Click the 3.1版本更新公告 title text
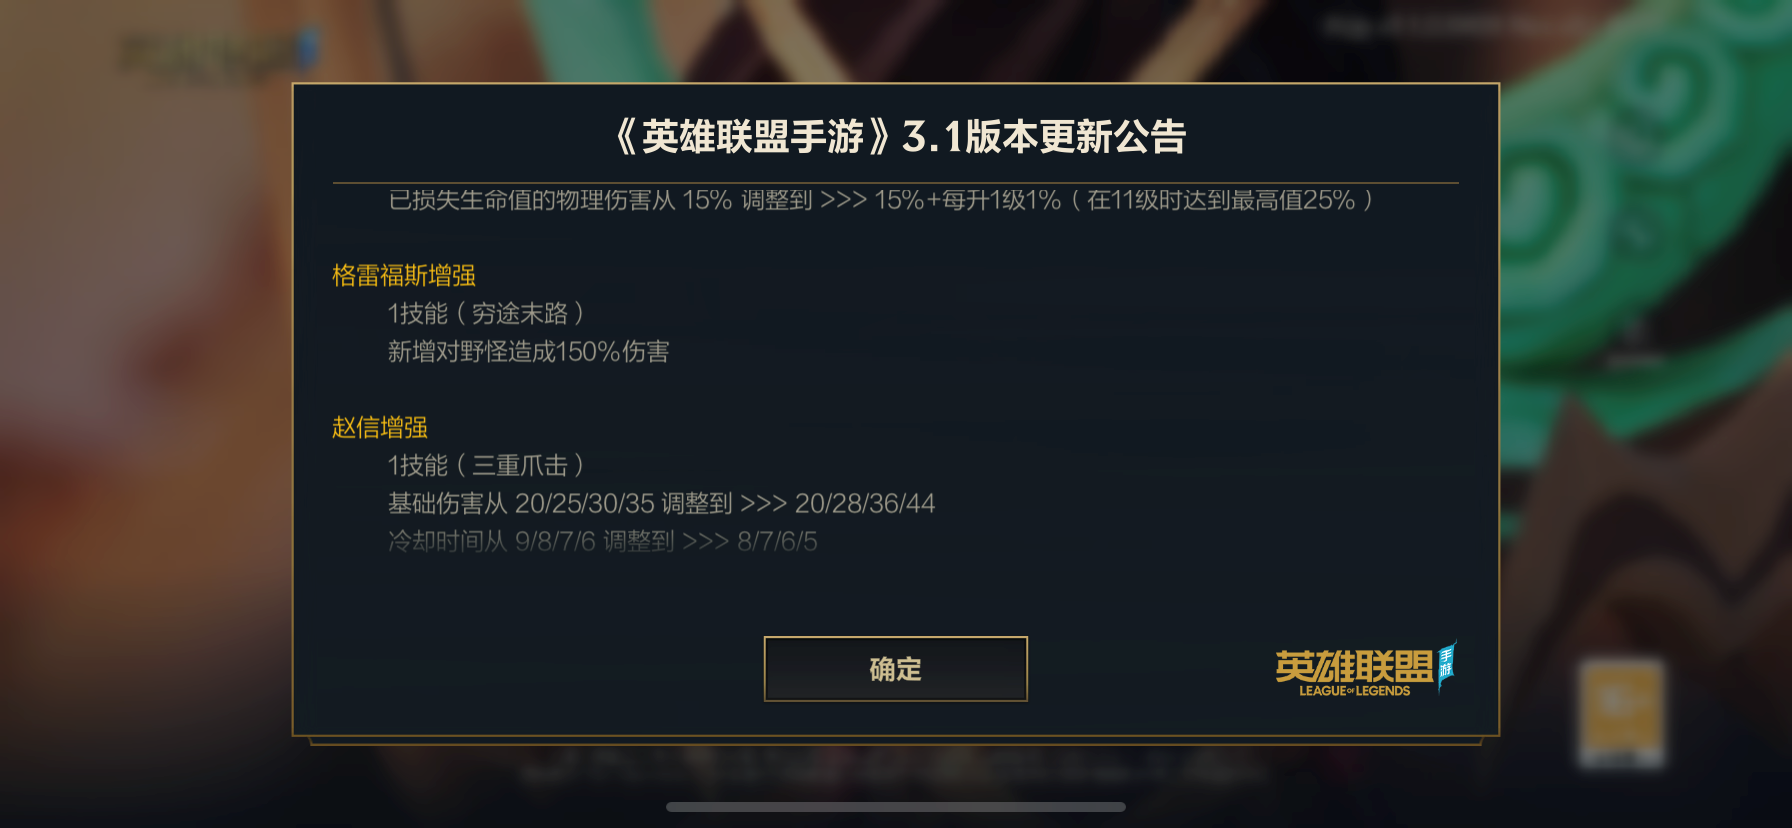1792x828 pixels. (1044, 137)
